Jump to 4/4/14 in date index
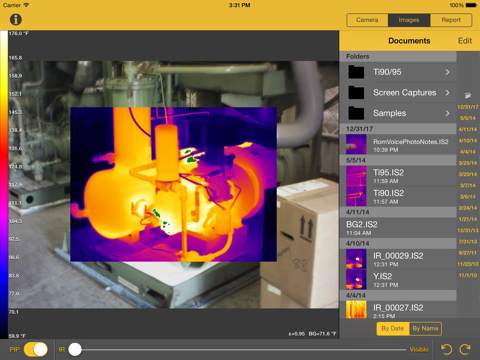 click(x=468, y=152)
